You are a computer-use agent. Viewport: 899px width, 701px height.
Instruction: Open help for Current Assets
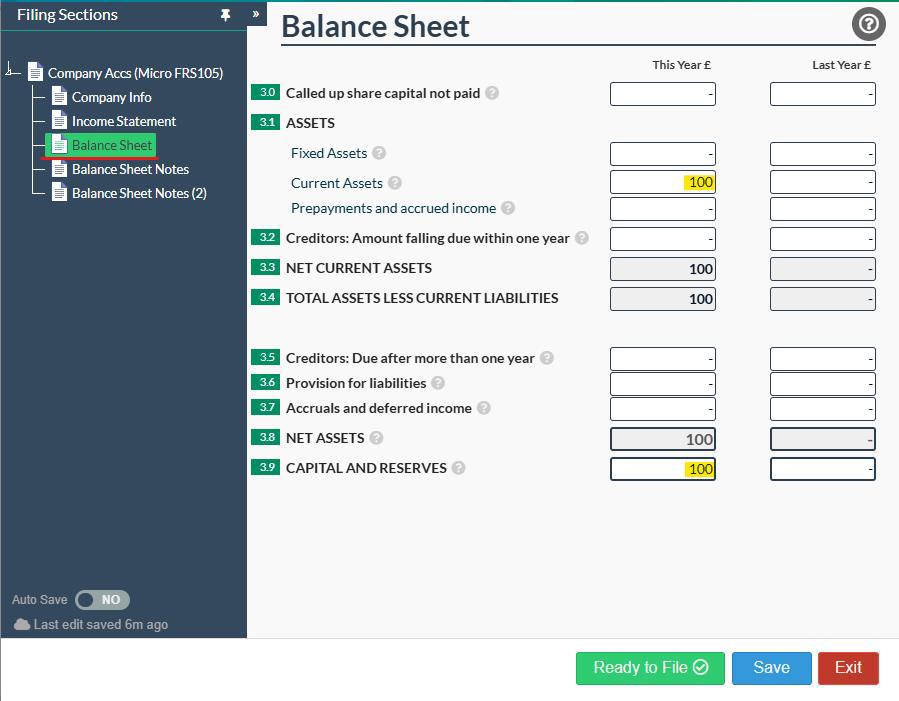click(x=396, y=183)
